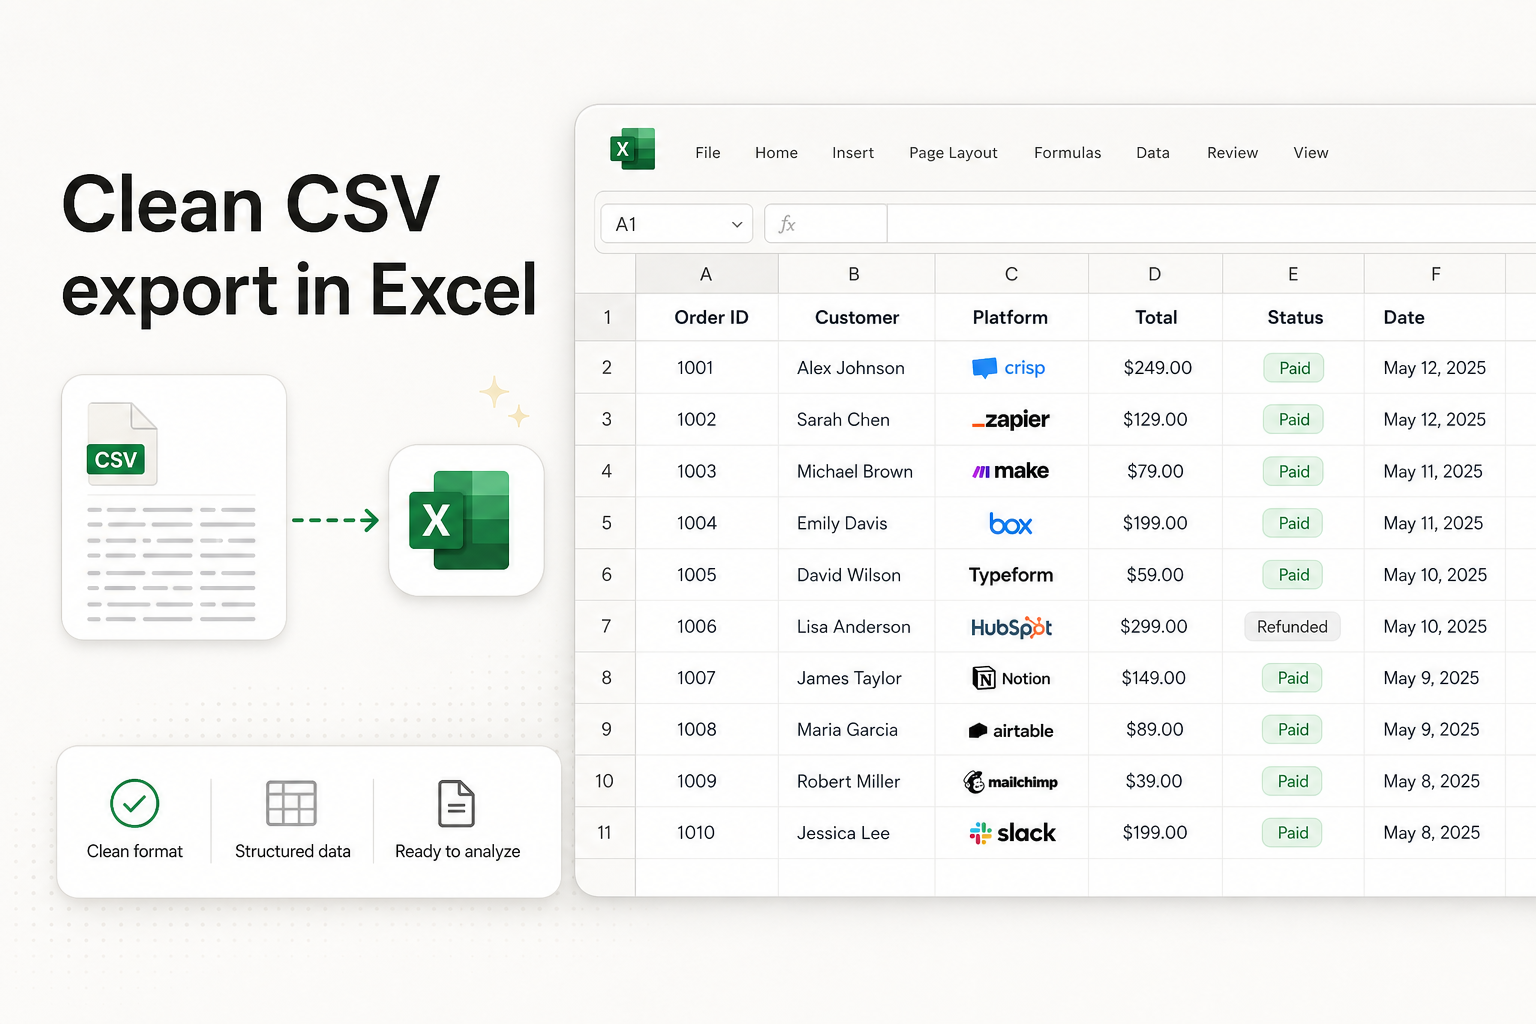This screenshot has width=1536, height=1024.
Task: Select column C header
Action: (1011, 274)
